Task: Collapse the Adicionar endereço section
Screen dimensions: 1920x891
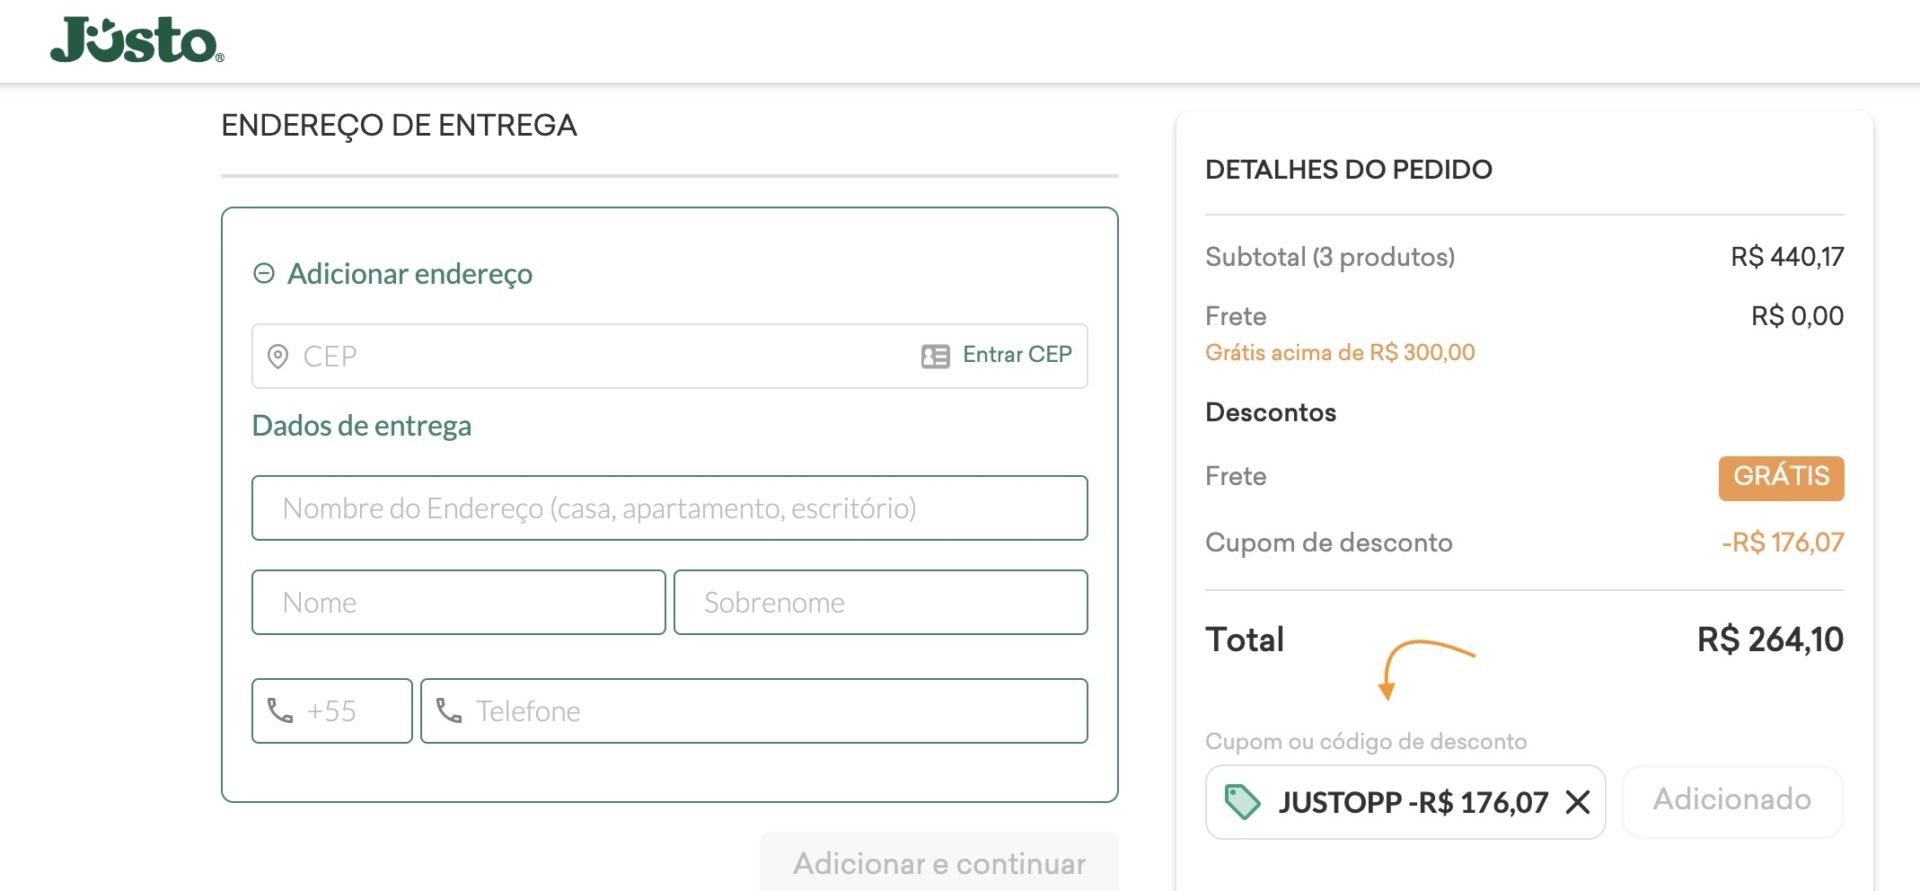Action: [x=264, y=273]
